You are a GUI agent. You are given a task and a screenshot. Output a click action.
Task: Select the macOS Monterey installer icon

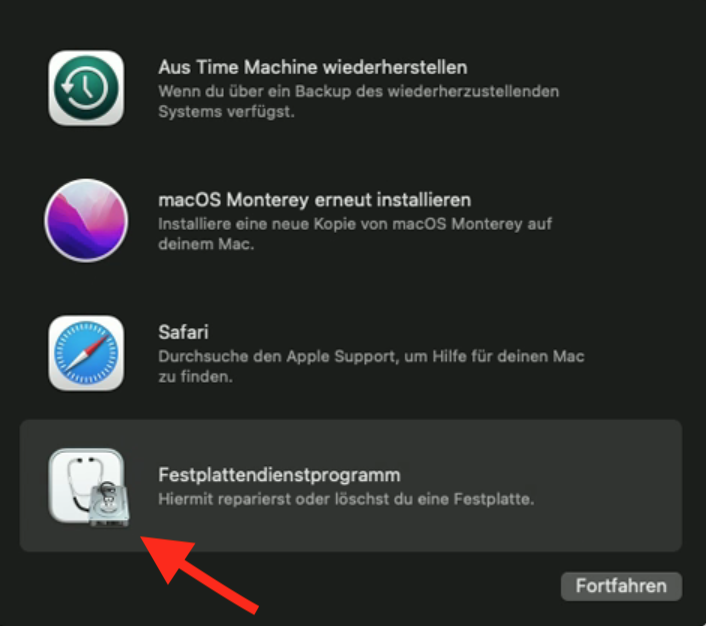pos(86,220)
